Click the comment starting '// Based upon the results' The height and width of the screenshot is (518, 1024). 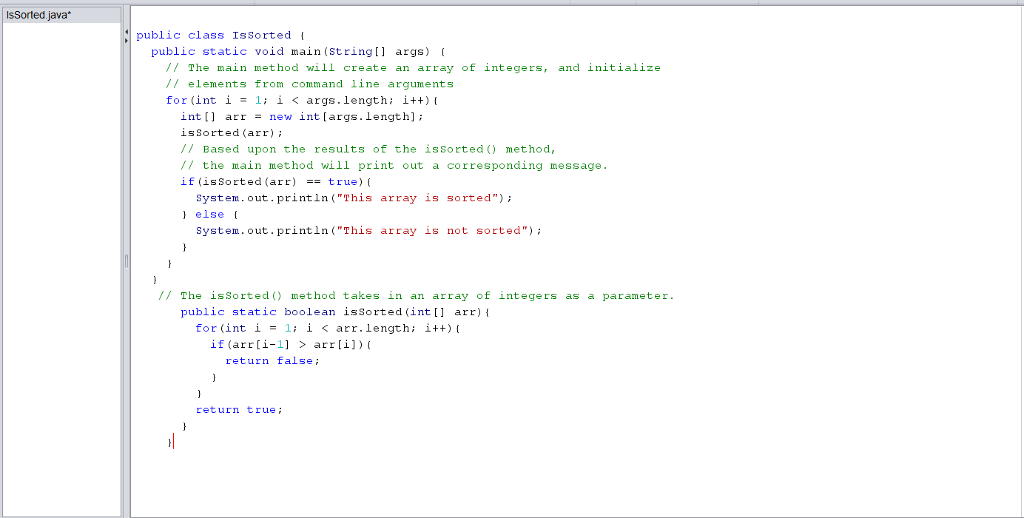tap(368, 150)
